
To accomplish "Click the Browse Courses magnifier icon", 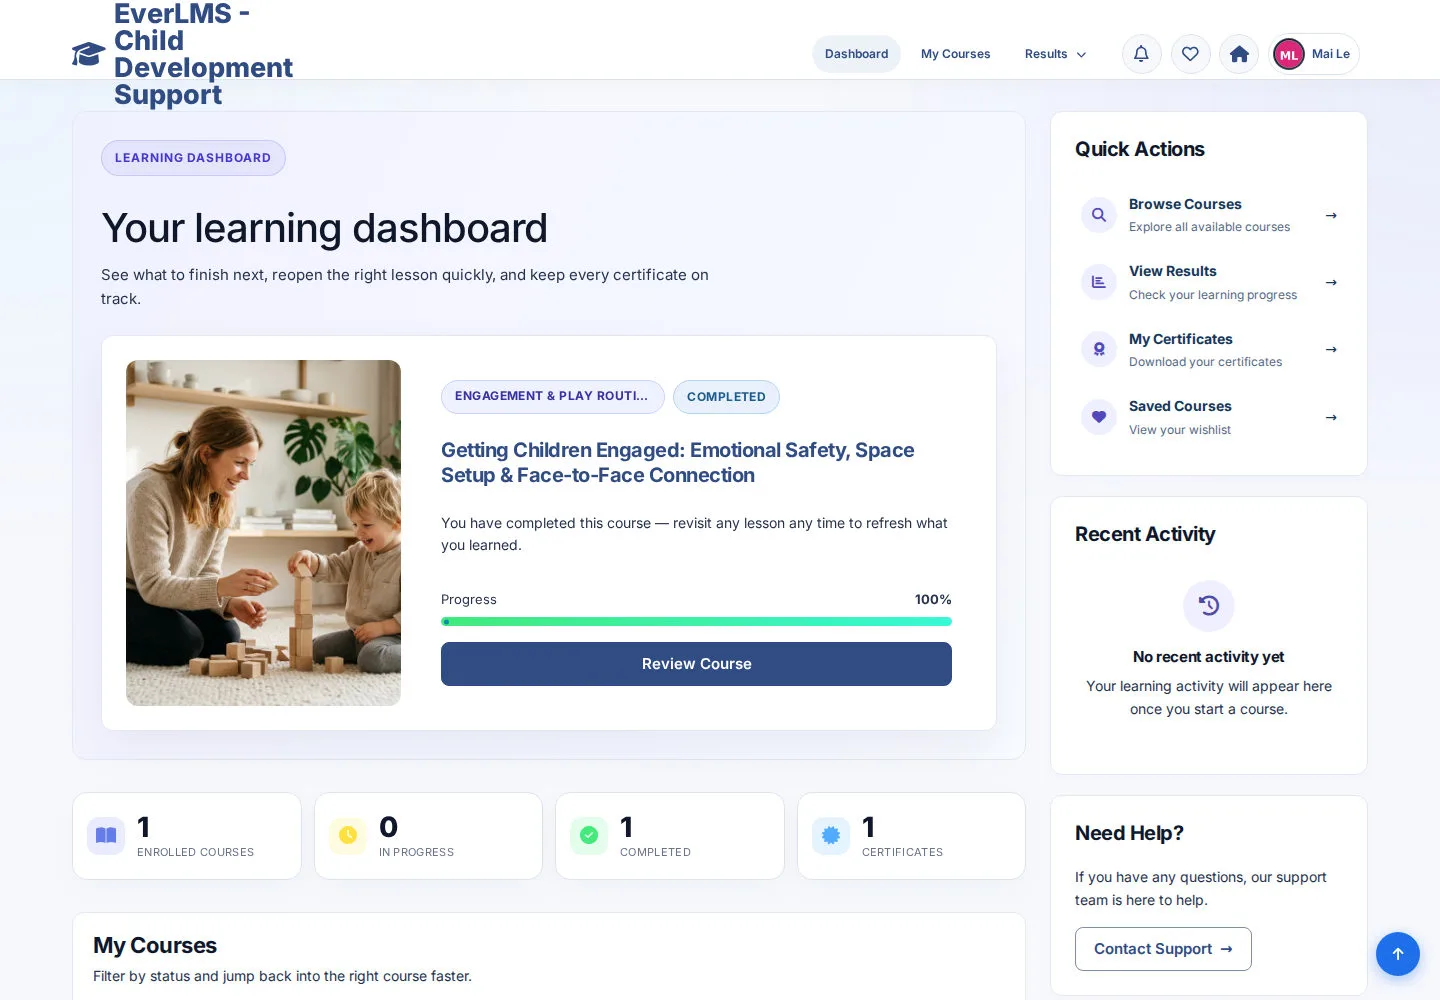I will point(1099,215).
